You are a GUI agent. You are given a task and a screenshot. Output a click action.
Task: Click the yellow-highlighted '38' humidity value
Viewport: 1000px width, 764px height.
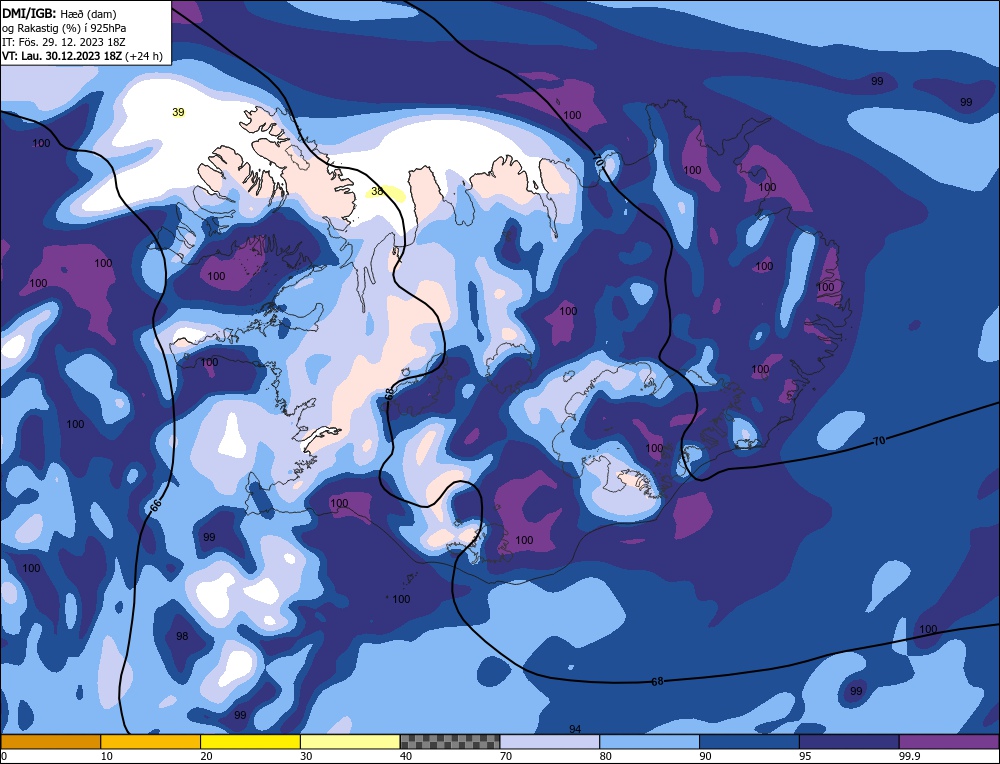pos(377,191)
